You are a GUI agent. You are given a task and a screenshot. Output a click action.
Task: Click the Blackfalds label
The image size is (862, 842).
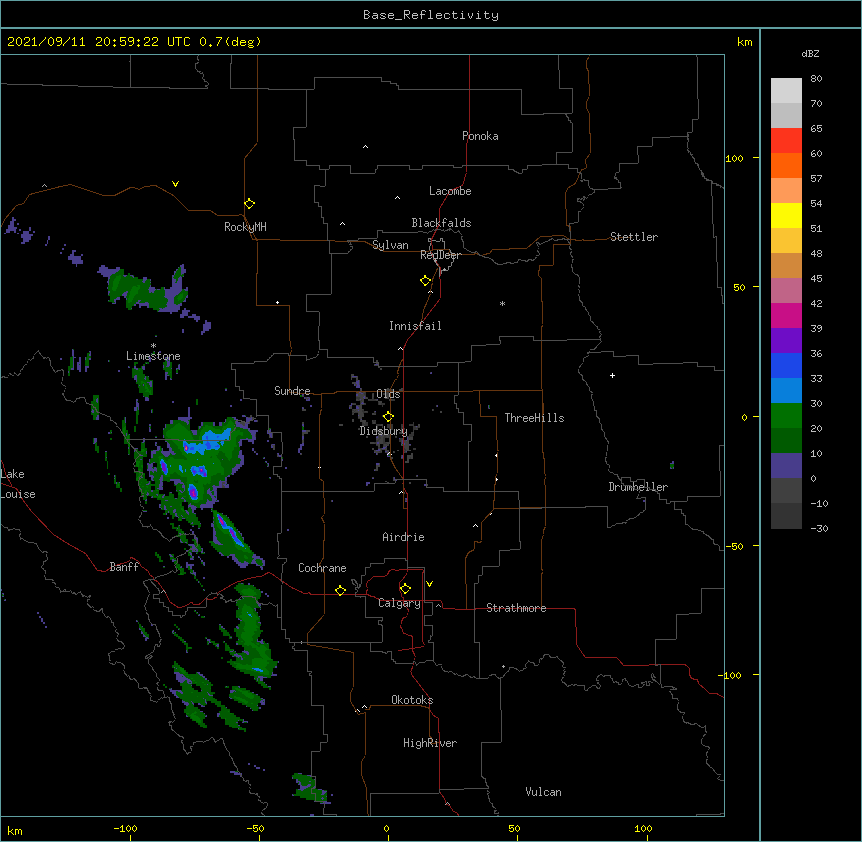441,223
